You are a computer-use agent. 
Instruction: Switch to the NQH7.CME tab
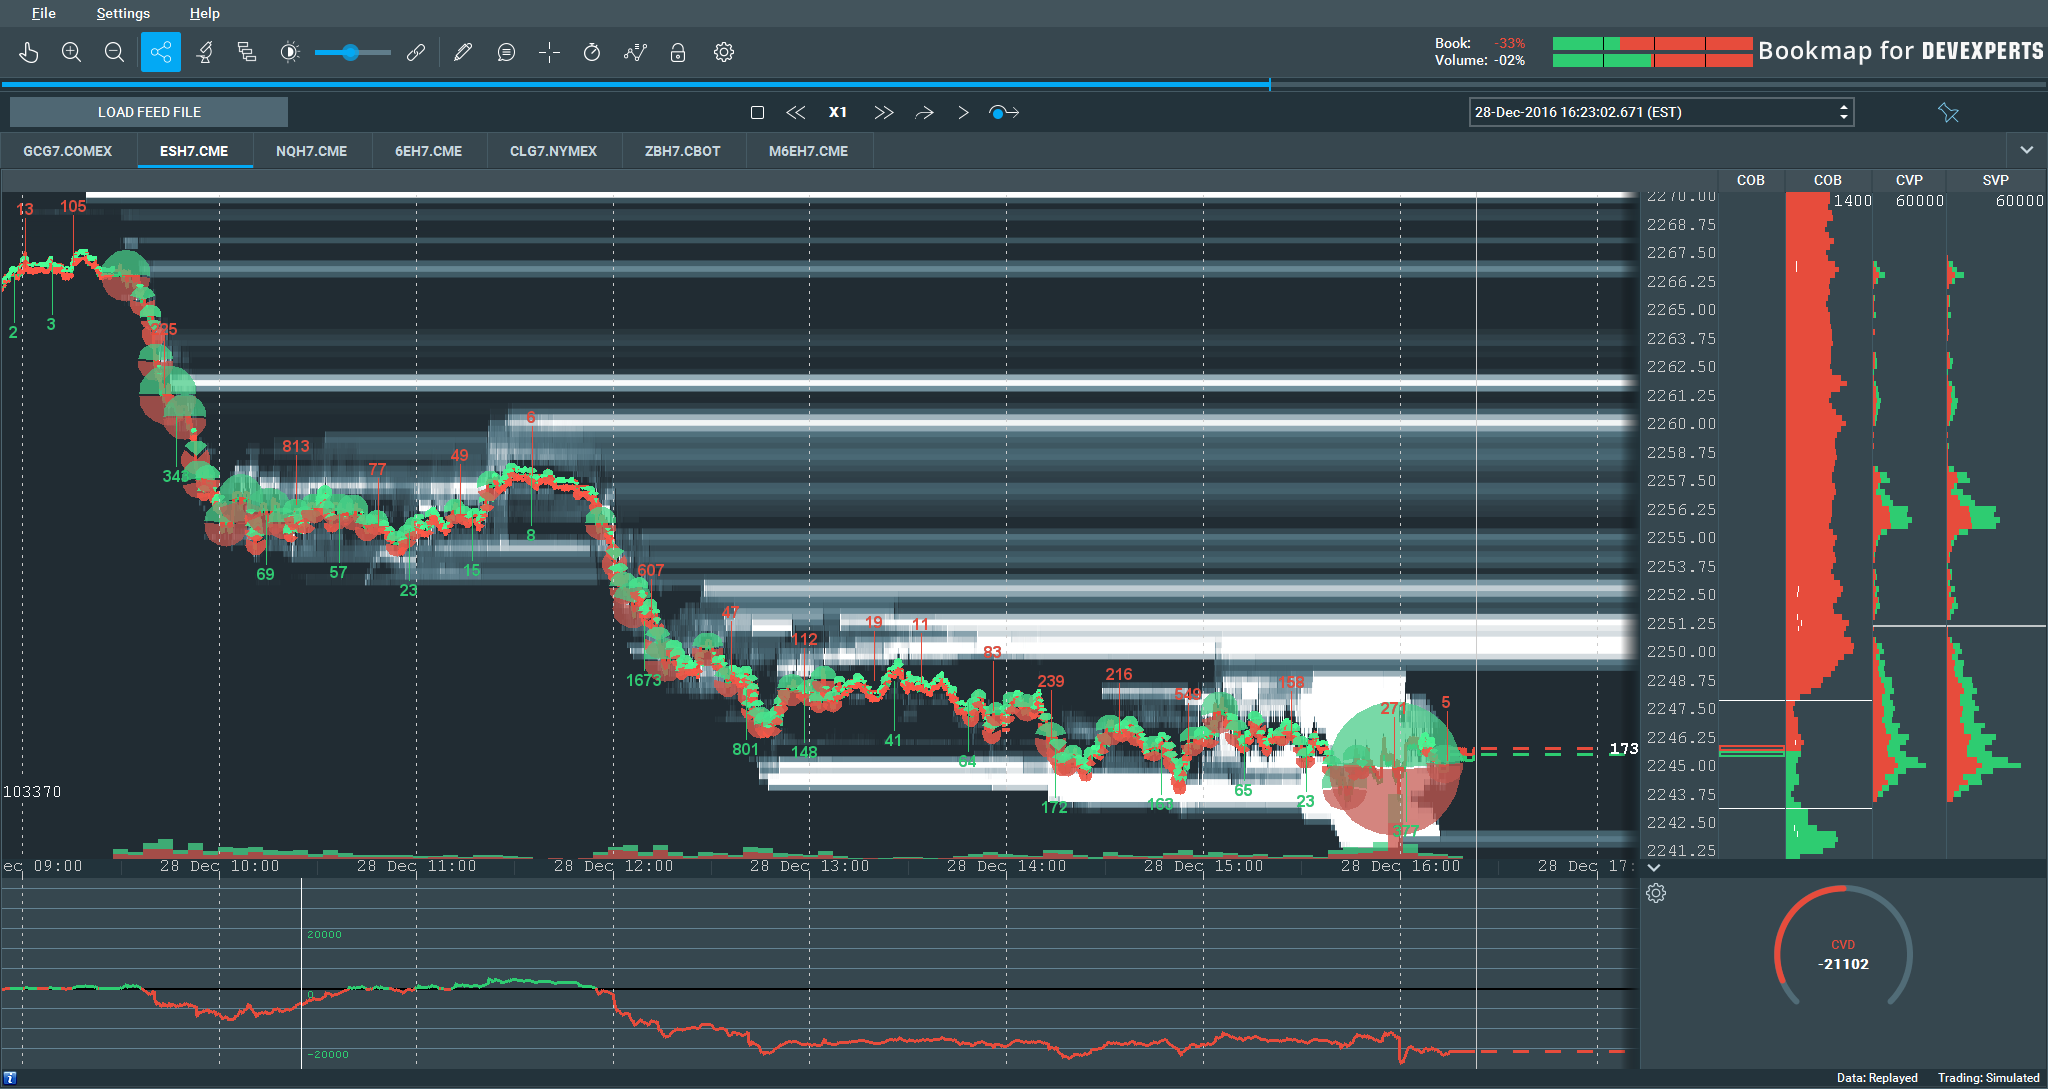click(312, 151)
